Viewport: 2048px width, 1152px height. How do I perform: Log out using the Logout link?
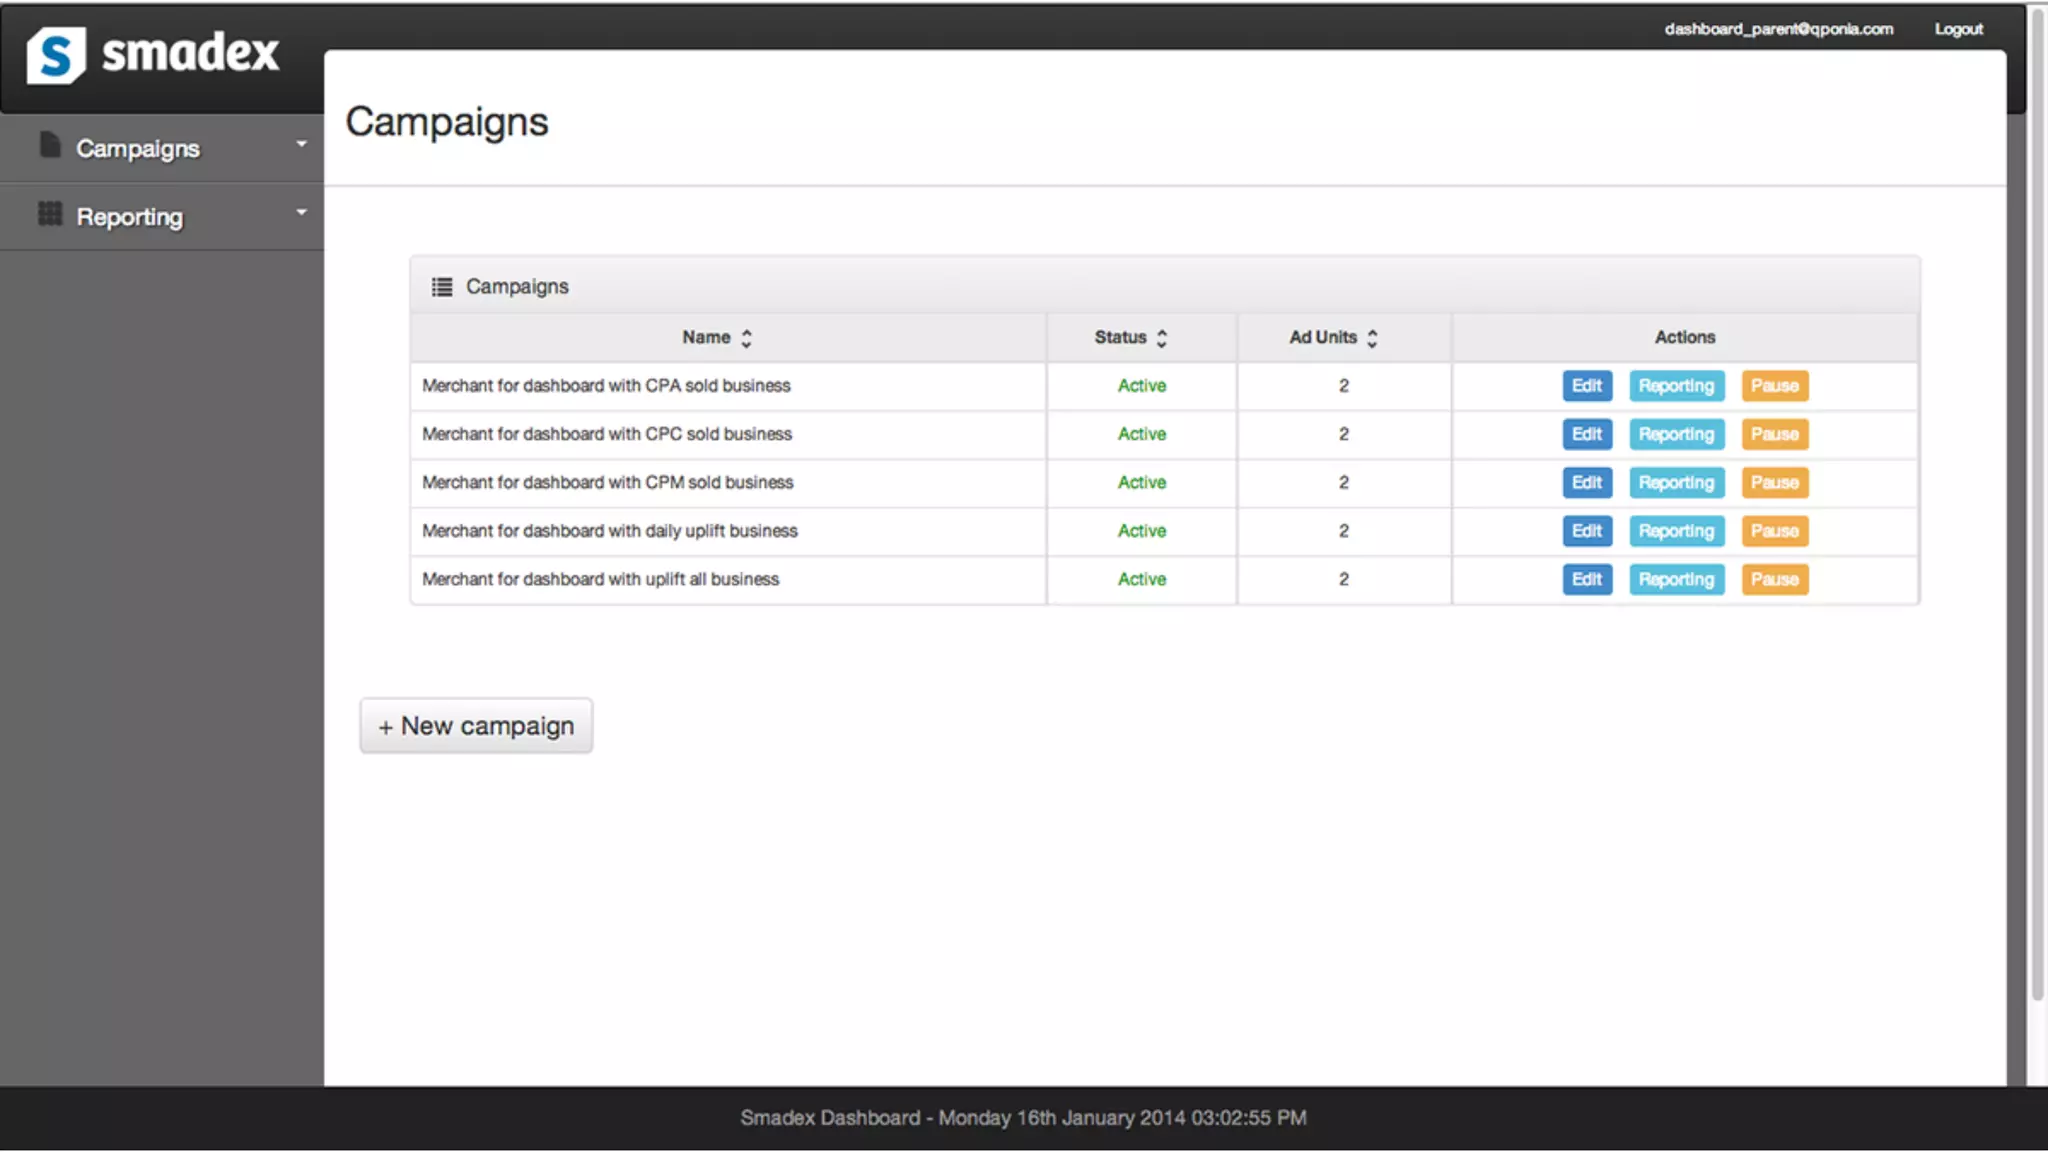pos(1958,29)
